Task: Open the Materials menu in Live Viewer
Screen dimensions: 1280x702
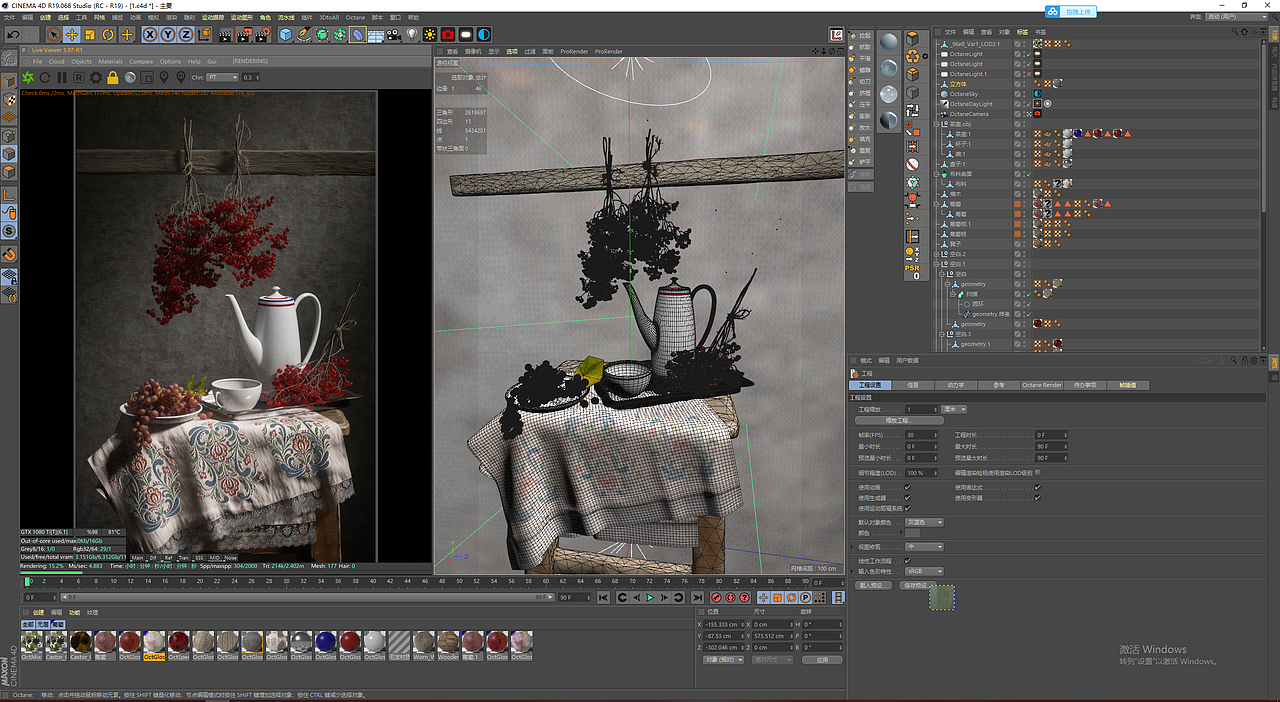Action: pyautogui.click(x=110, y=62)
